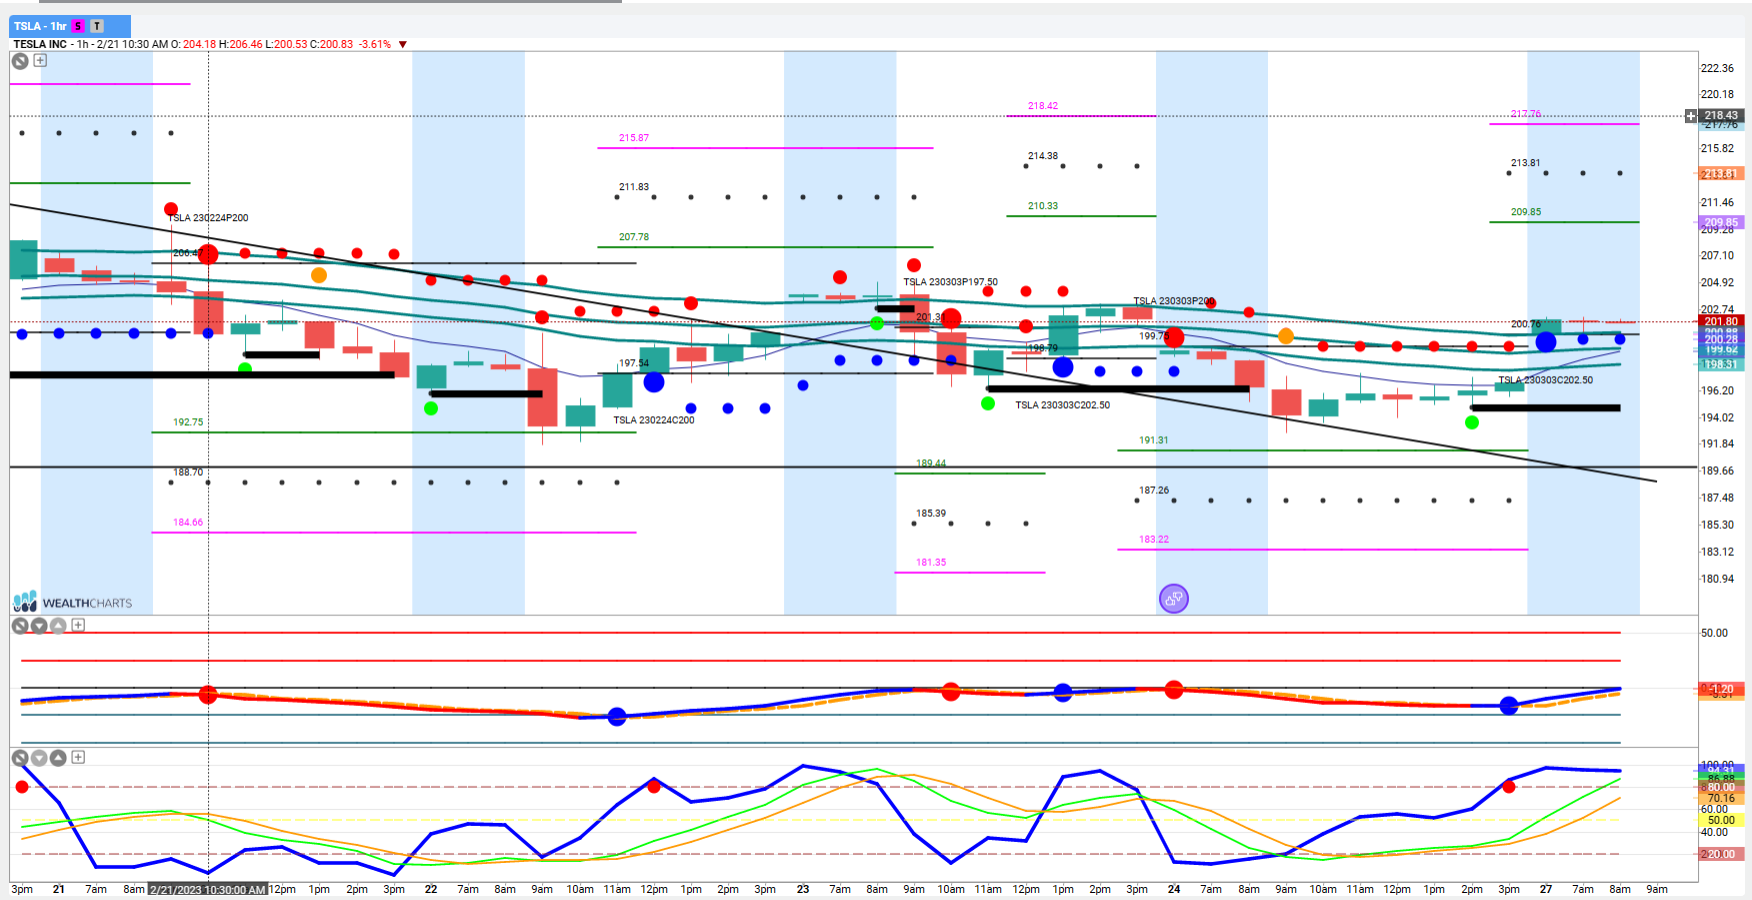Click the 191.31 green level label
The height and width of the screenshot is (900, 1752).
coord(1154,440)
